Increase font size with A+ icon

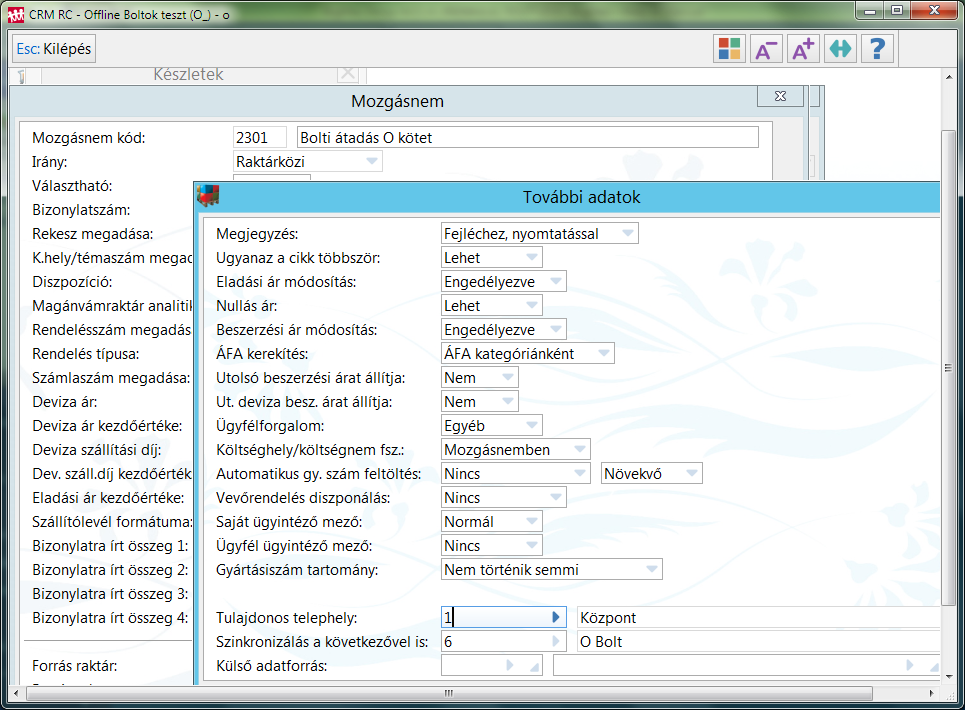pos(802,49)
